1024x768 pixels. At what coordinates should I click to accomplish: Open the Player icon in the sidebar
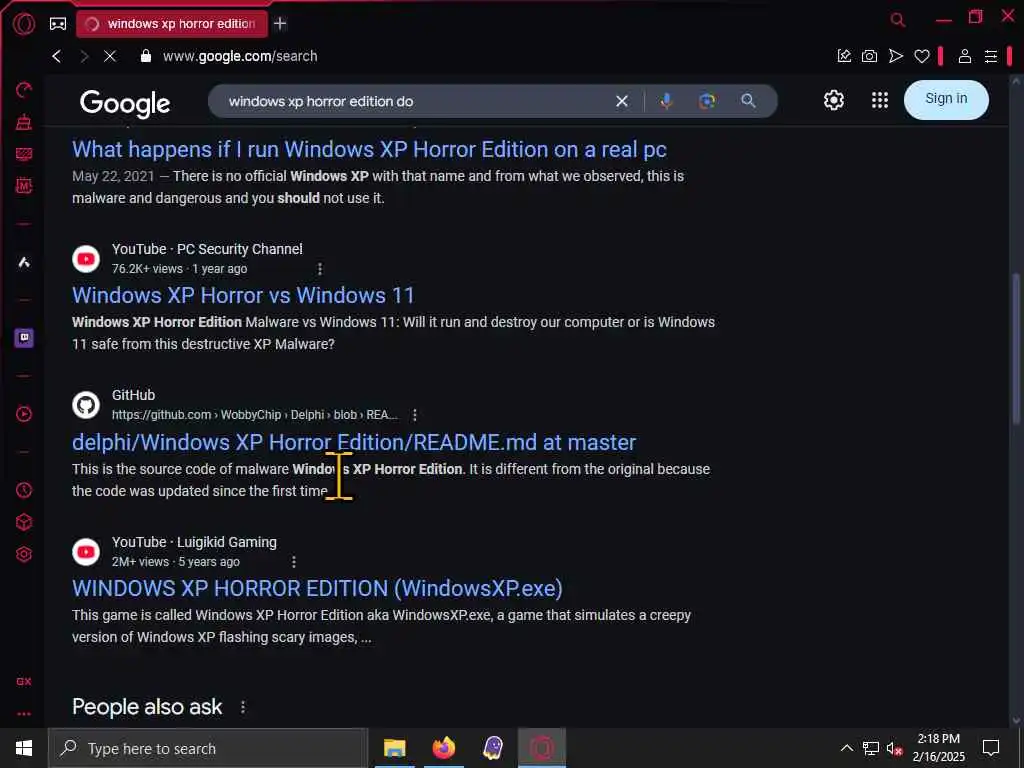(24, 414)
